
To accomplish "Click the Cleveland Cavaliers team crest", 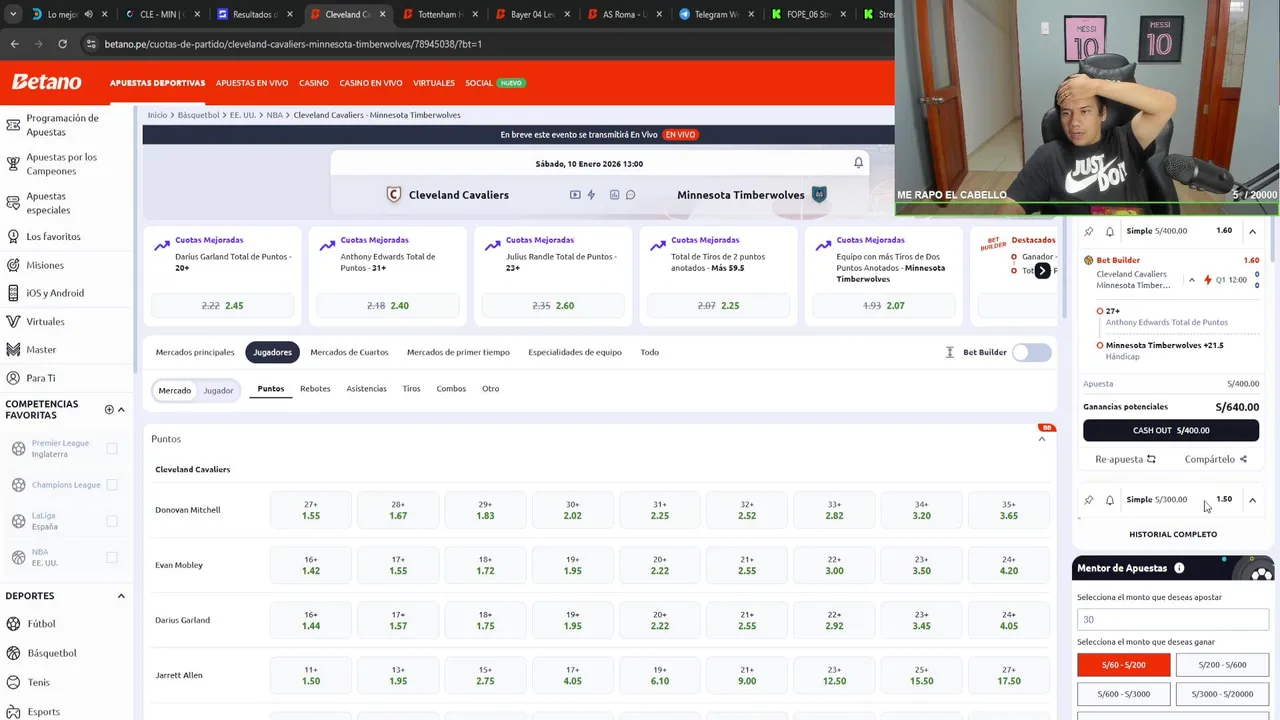I will coord(394,195).
